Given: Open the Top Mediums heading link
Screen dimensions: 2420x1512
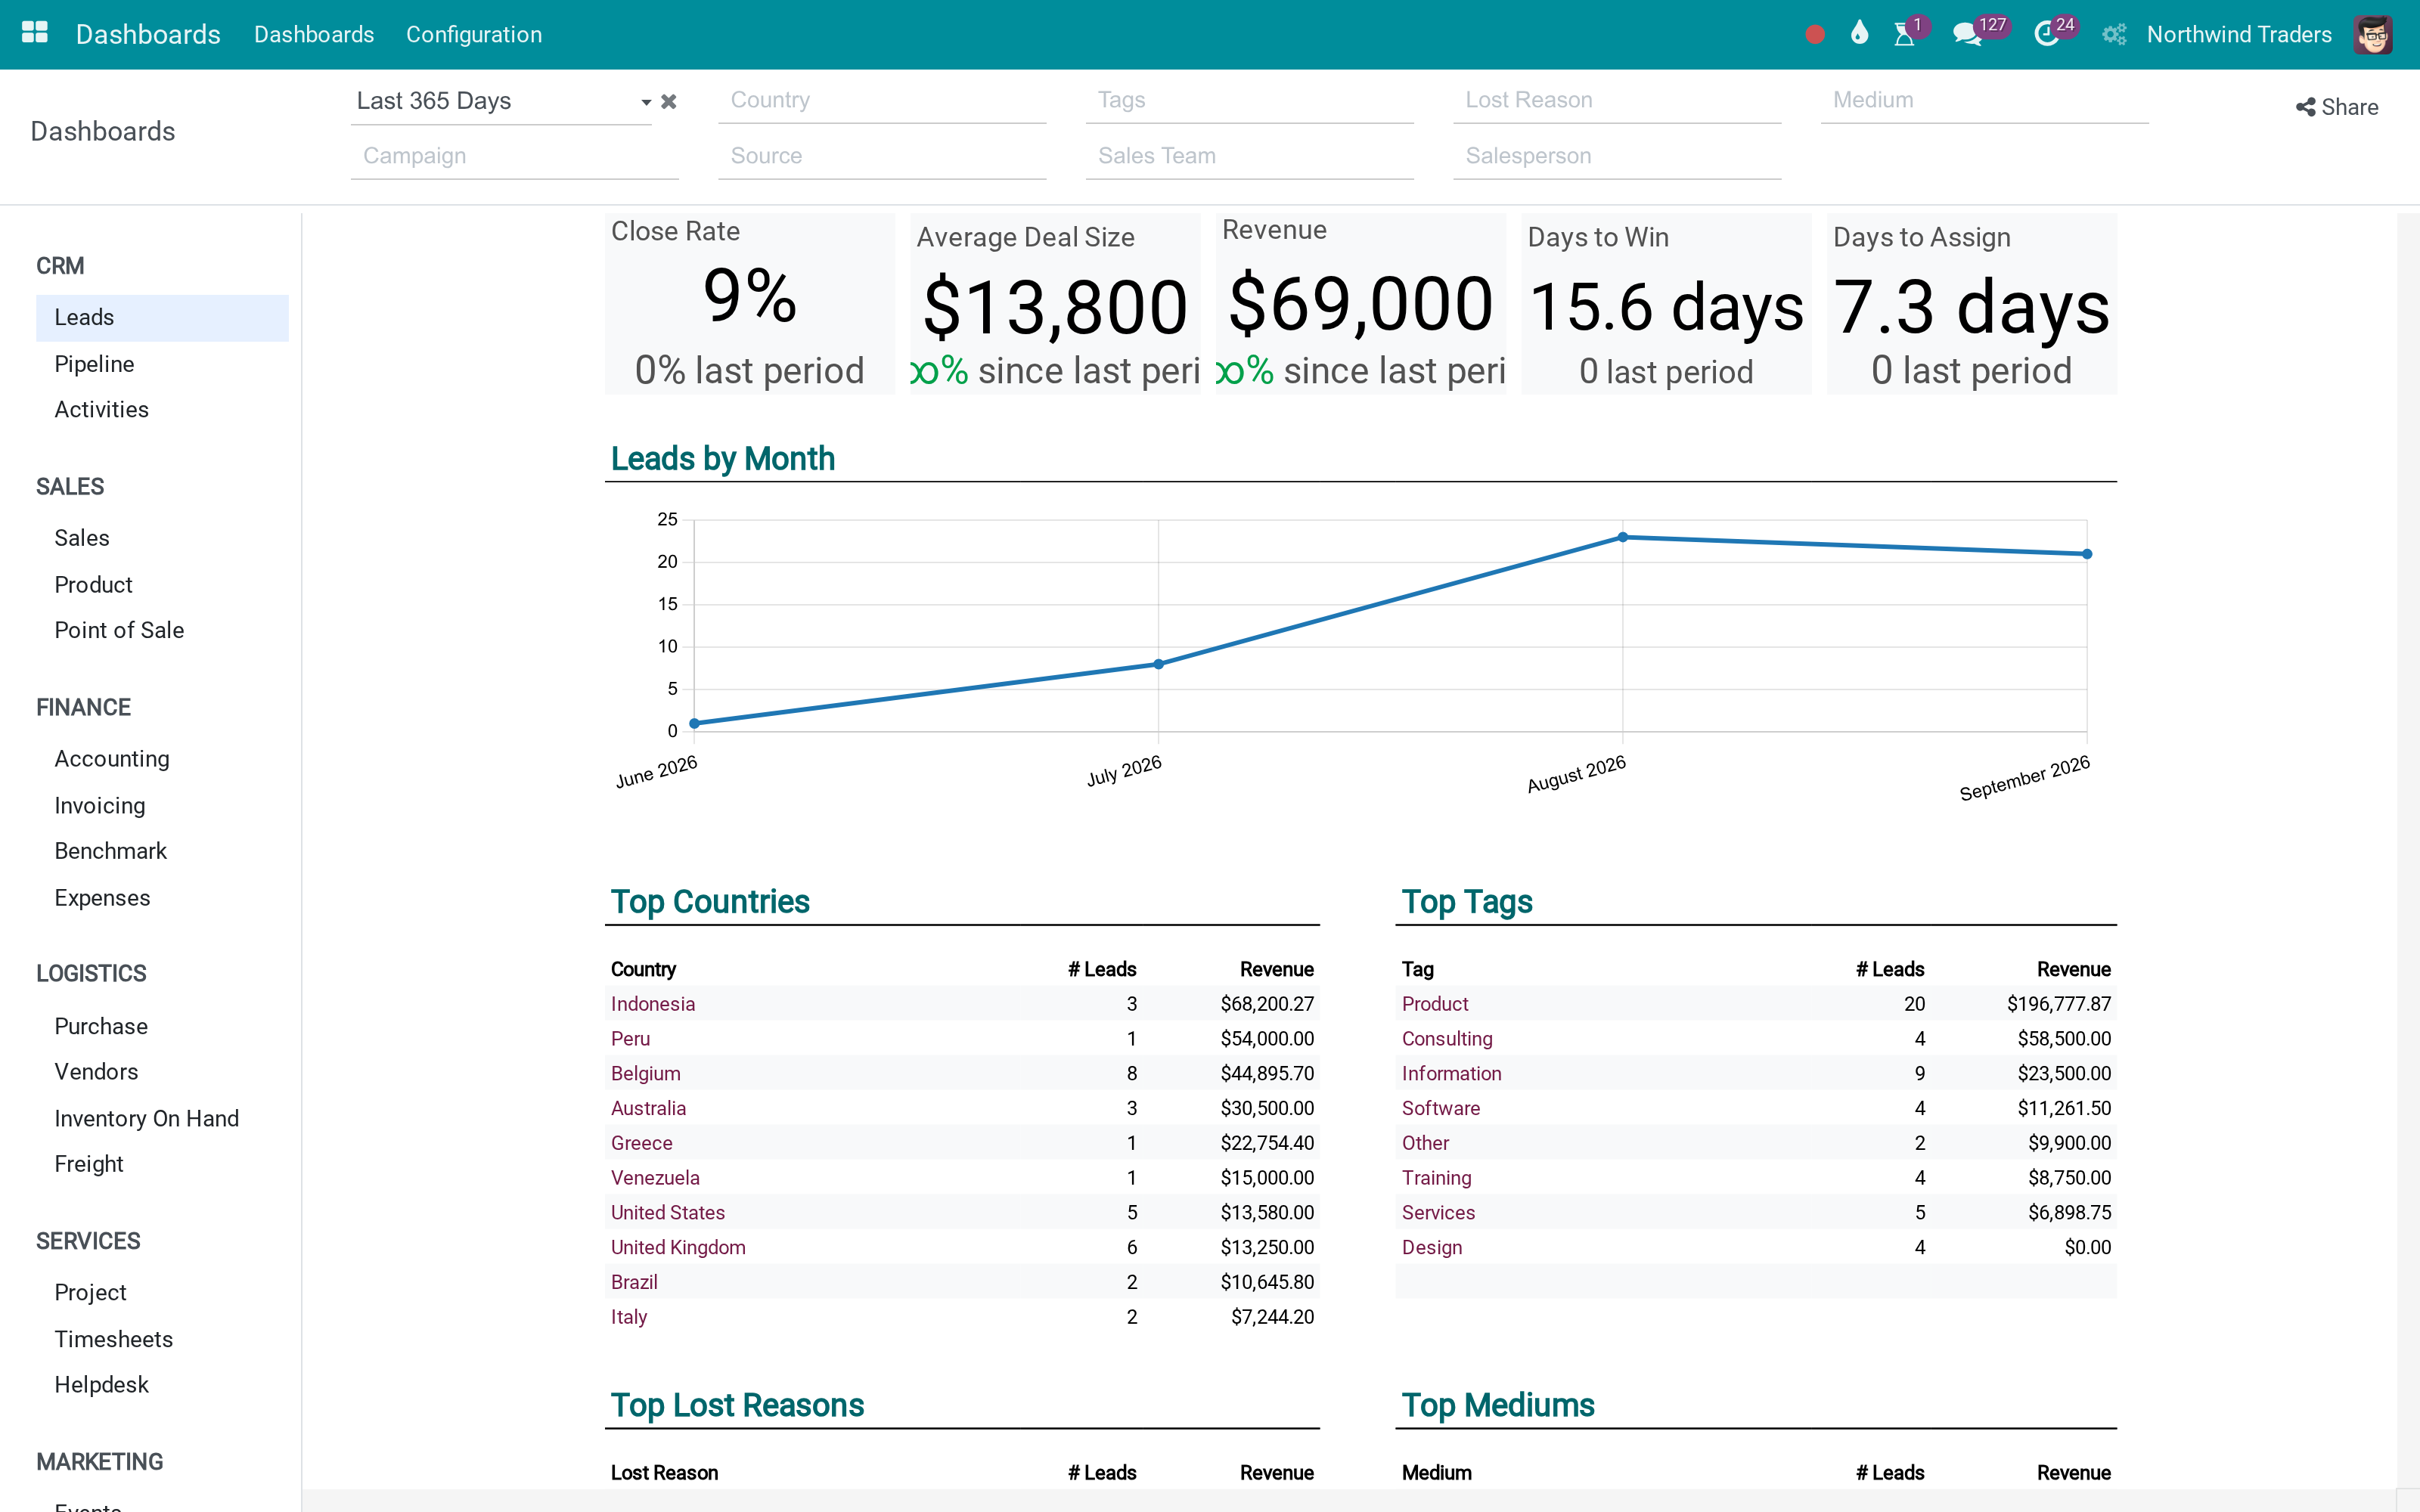Looking at the screenshot, I should pos(1498,1406).
